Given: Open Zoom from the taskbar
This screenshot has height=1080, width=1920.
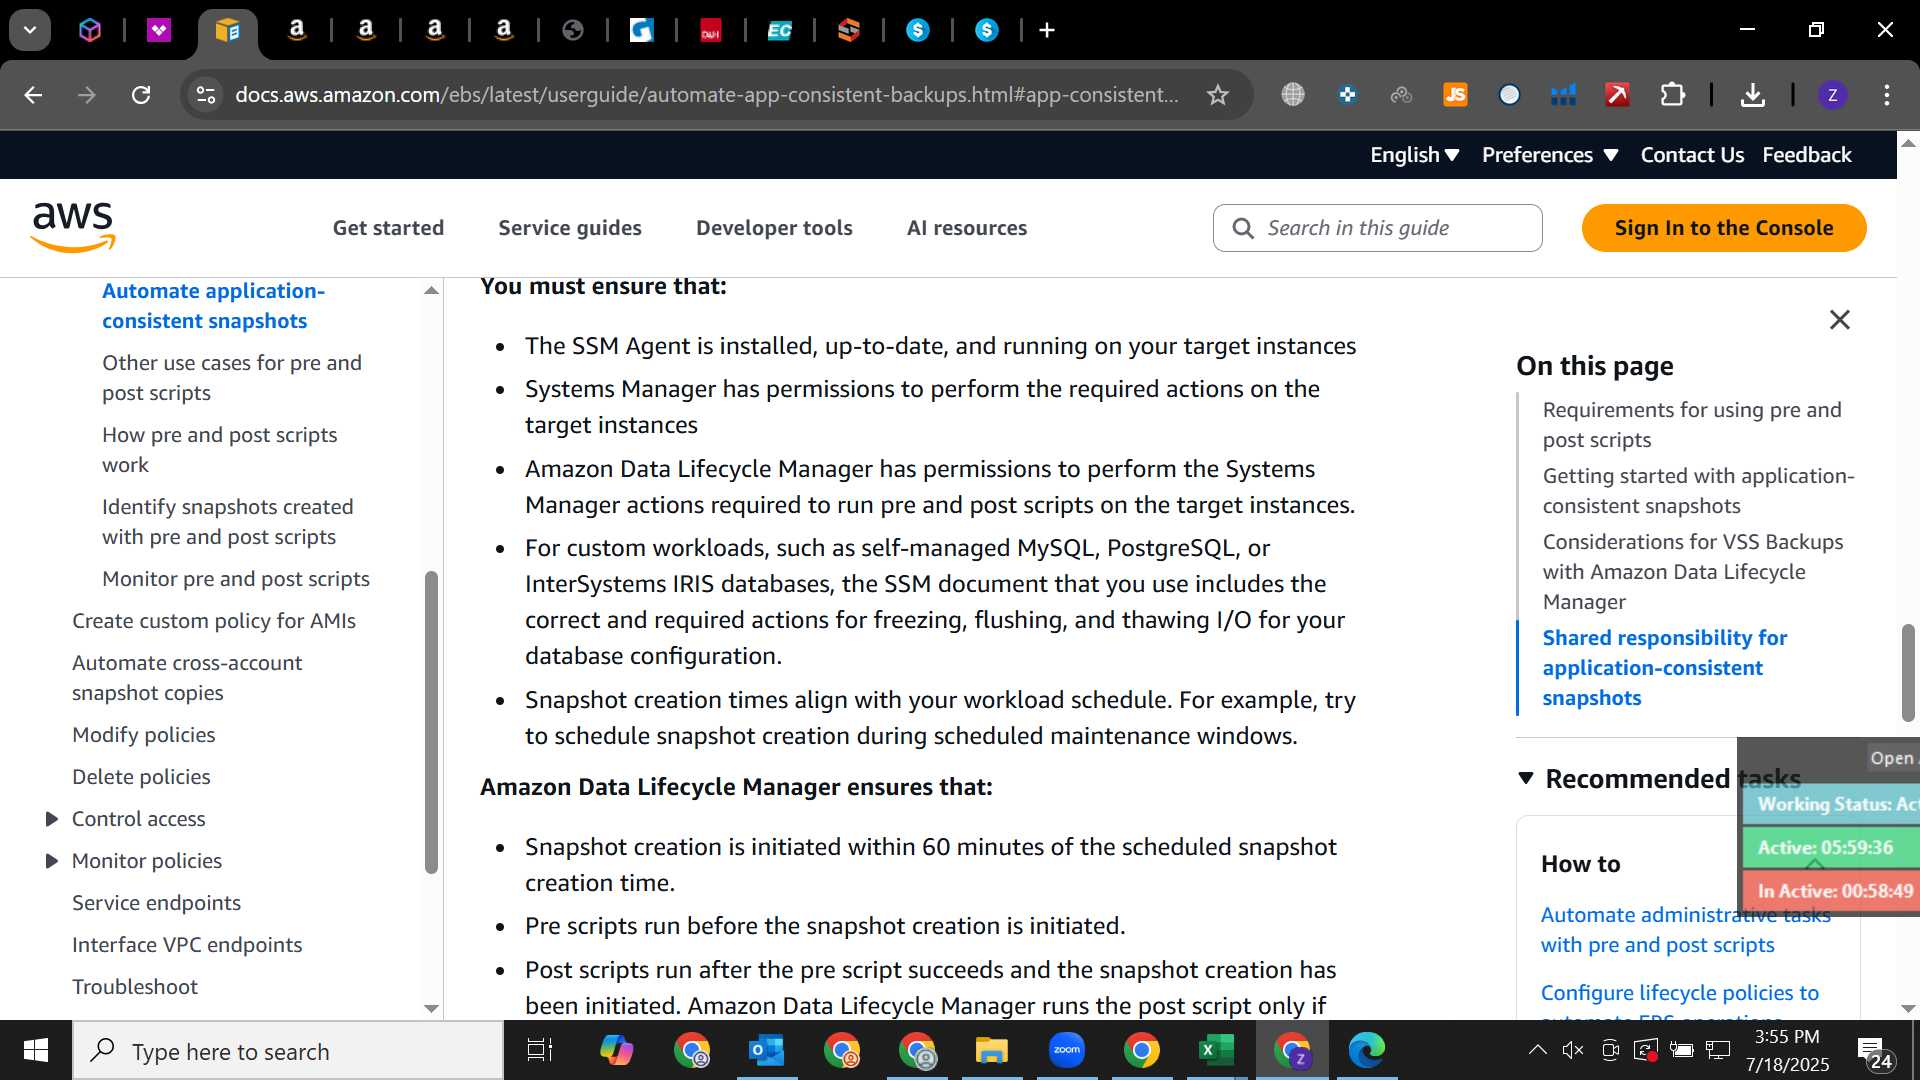Looking at the screenshot, I should point(1066,1050).
